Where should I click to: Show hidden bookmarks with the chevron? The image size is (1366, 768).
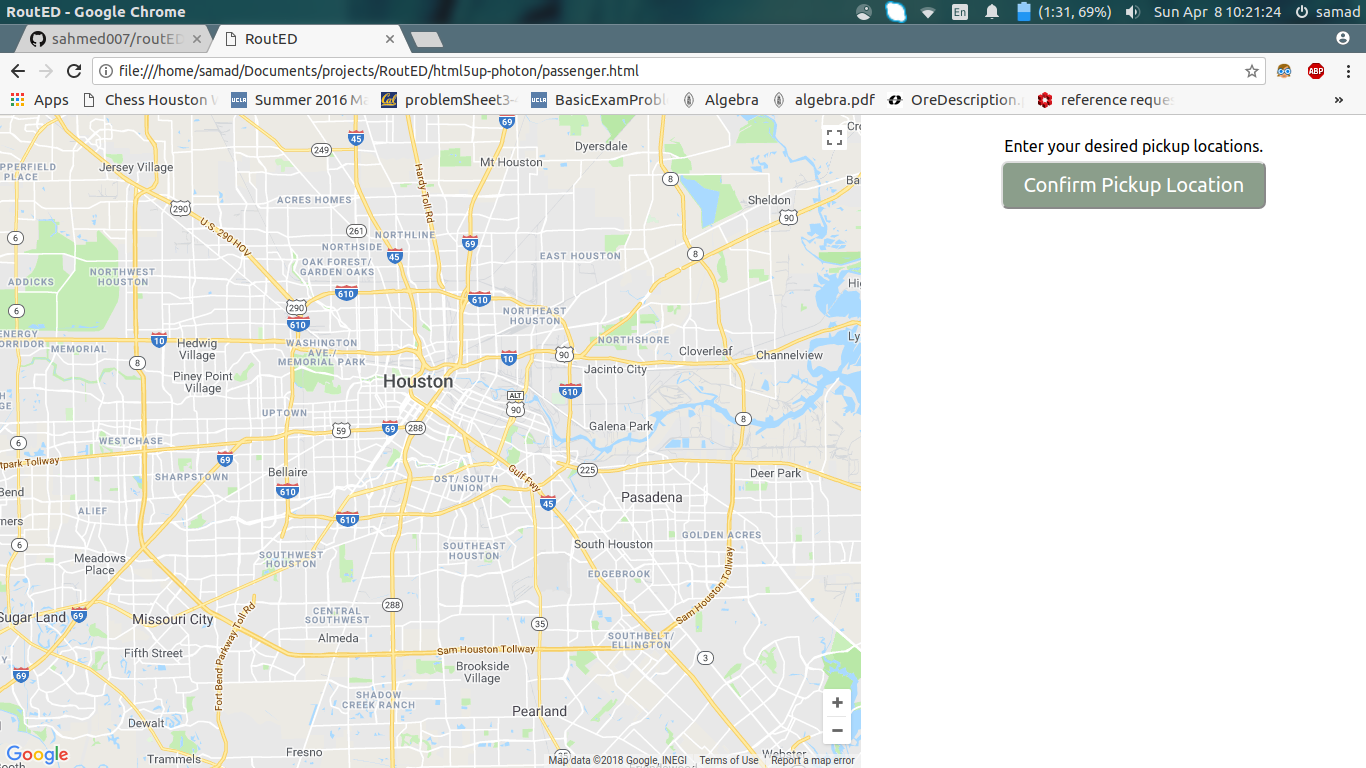(1339, 100)
